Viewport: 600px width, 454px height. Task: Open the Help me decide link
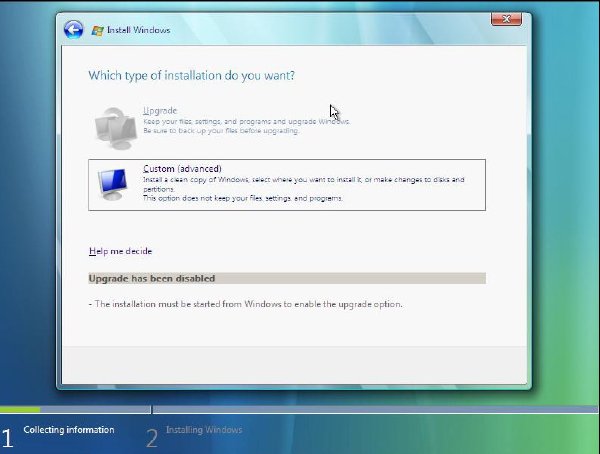121,251
